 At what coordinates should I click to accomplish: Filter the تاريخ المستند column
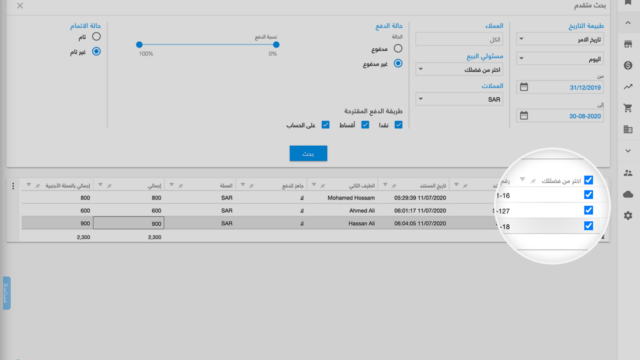click(x=385, y=185)
